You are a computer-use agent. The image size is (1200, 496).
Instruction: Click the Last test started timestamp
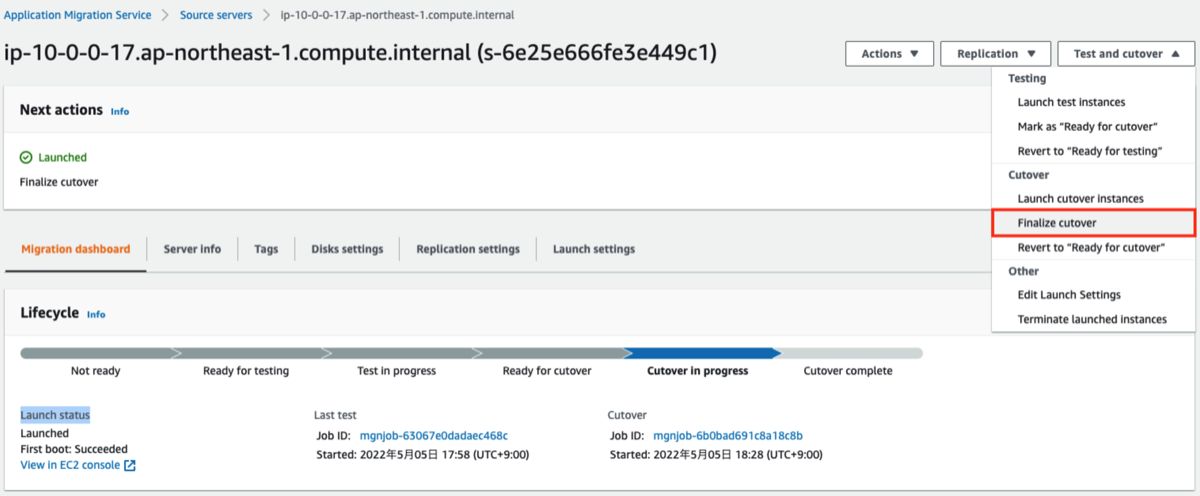421,454
